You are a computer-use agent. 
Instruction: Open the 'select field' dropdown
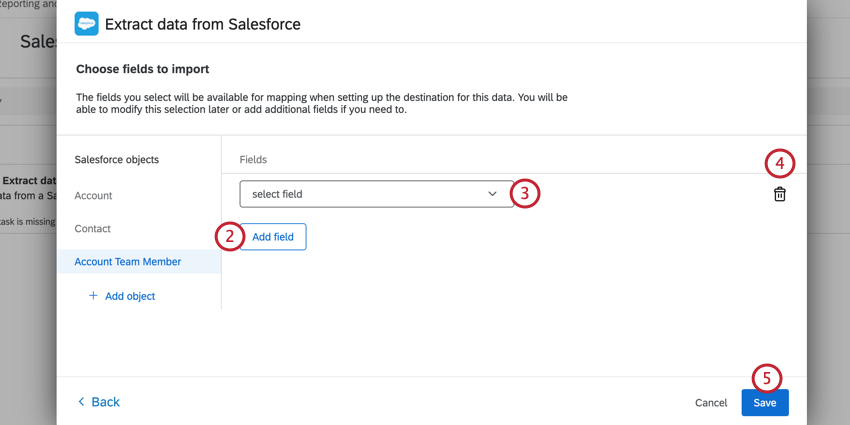point(376,194)
